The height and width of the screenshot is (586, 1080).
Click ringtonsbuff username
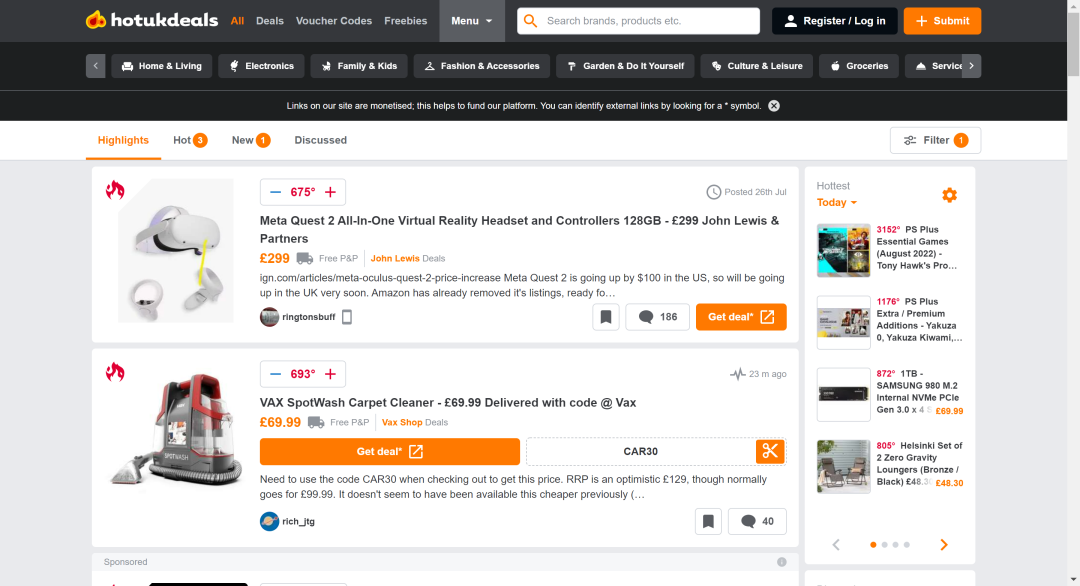click(x=309, y=317)
